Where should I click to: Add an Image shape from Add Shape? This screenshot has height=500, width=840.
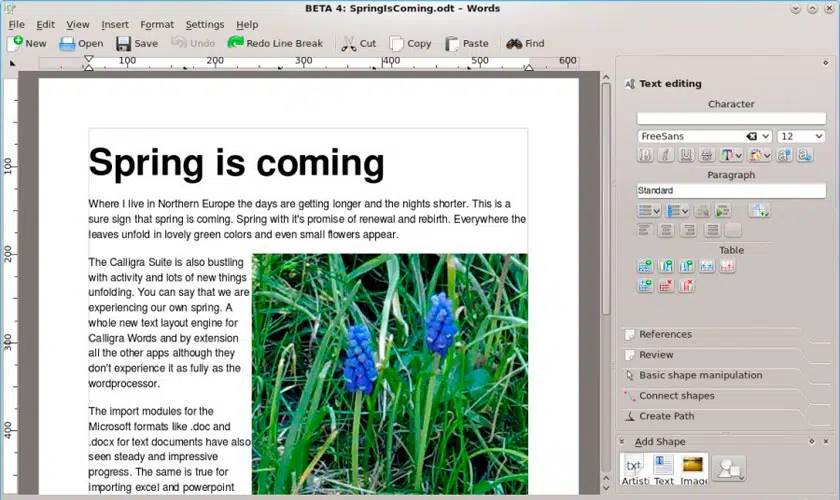[693, 469]
